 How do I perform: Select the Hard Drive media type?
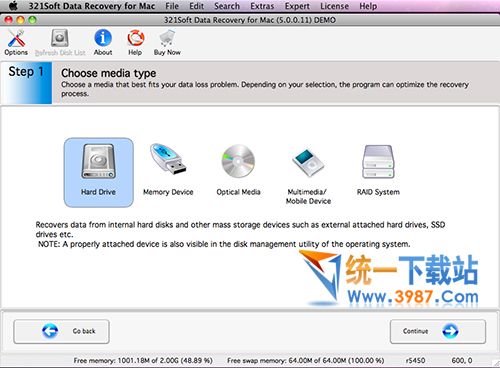click(x=99, y=172)
